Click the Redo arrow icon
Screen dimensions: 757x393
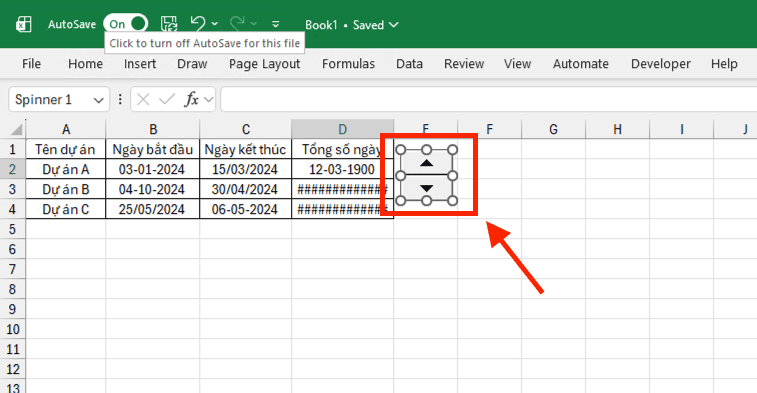(x=237, y=23)
